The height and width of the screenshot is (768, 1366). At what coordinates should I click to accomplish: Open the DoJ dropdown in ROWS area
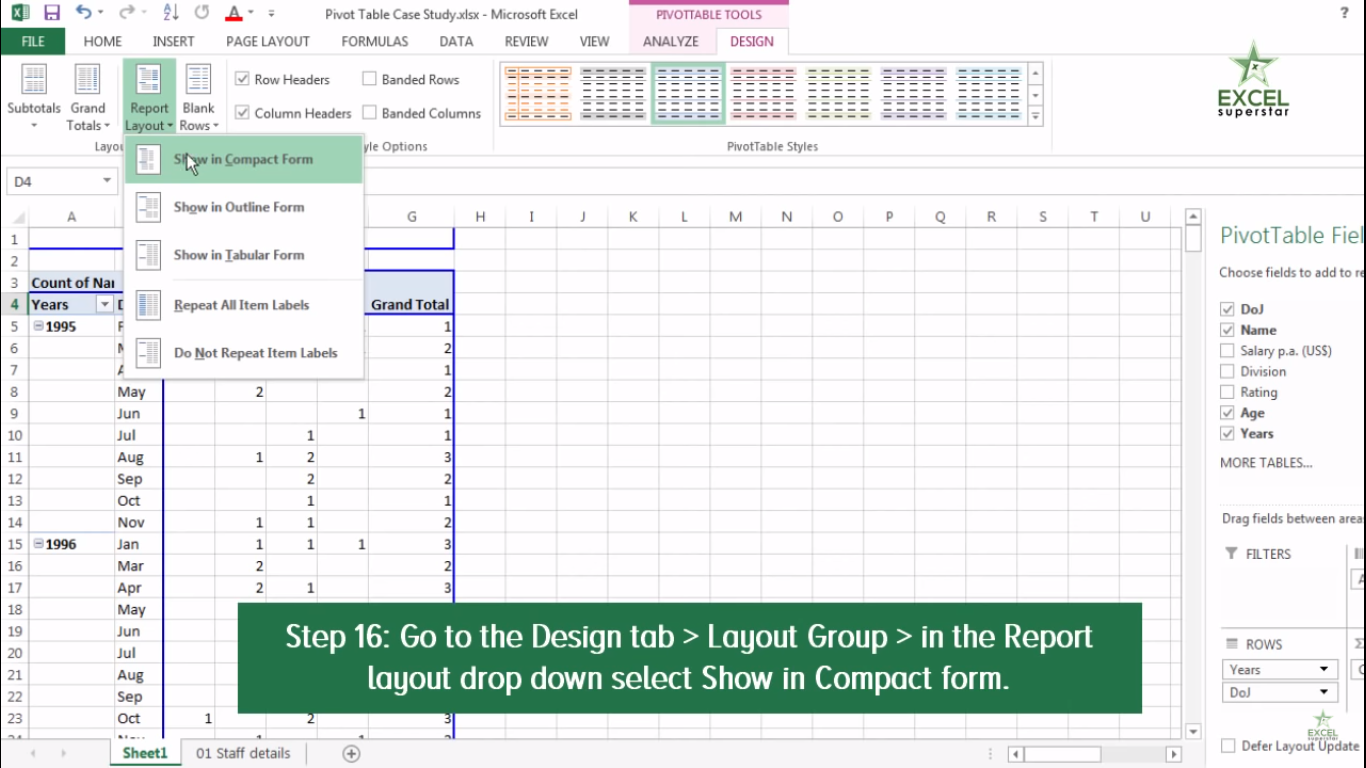point(1324,692)
